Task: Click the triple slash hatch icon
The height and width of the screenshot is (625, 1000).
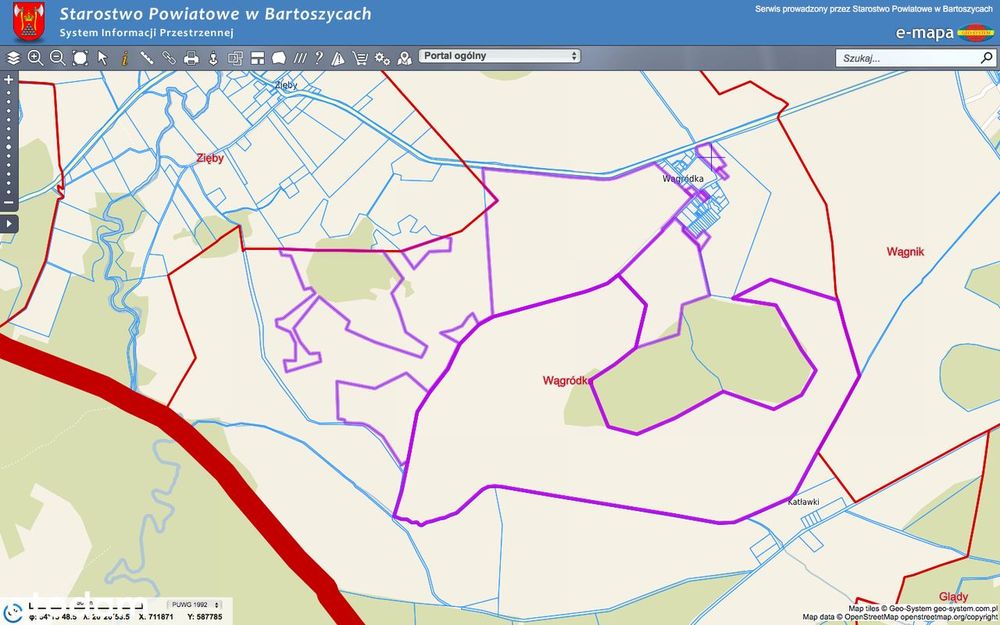Action: coord(300,59)
